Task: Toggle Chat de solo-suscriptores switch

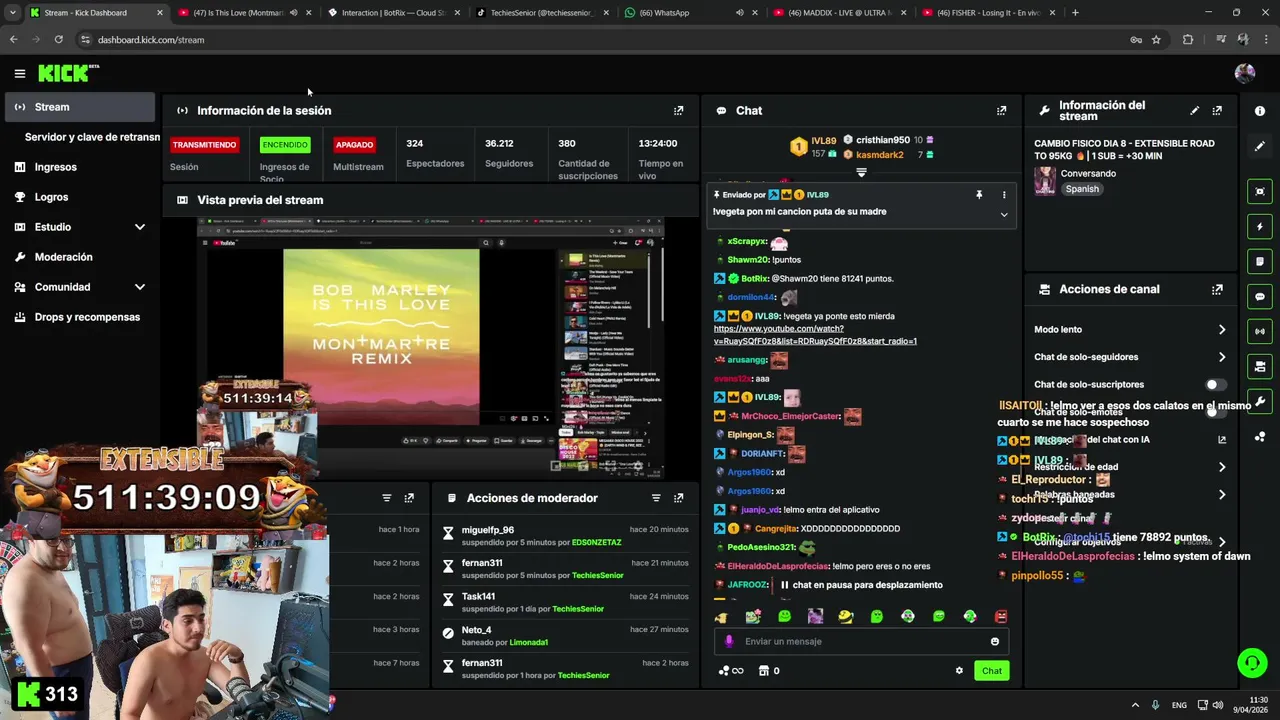Action: click(1215, 384)
